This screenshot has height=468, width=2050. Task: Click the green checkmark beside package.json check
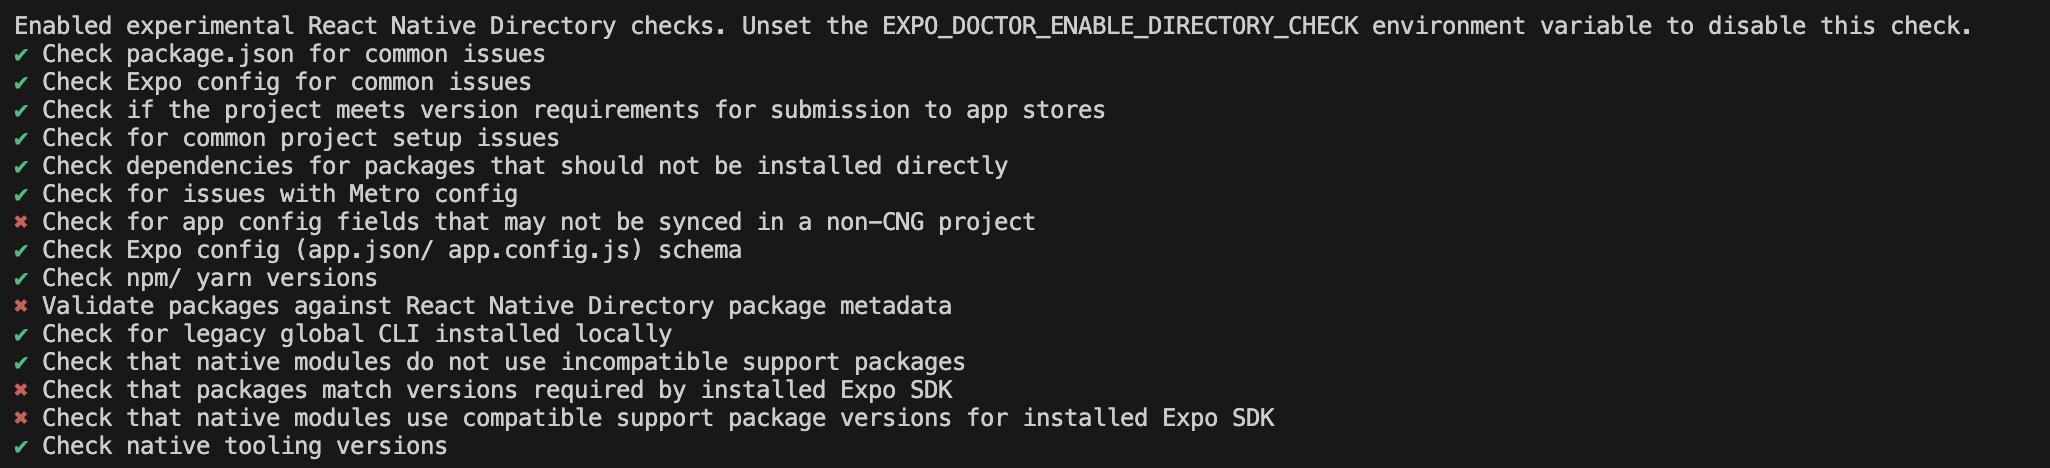coord(21,54)
